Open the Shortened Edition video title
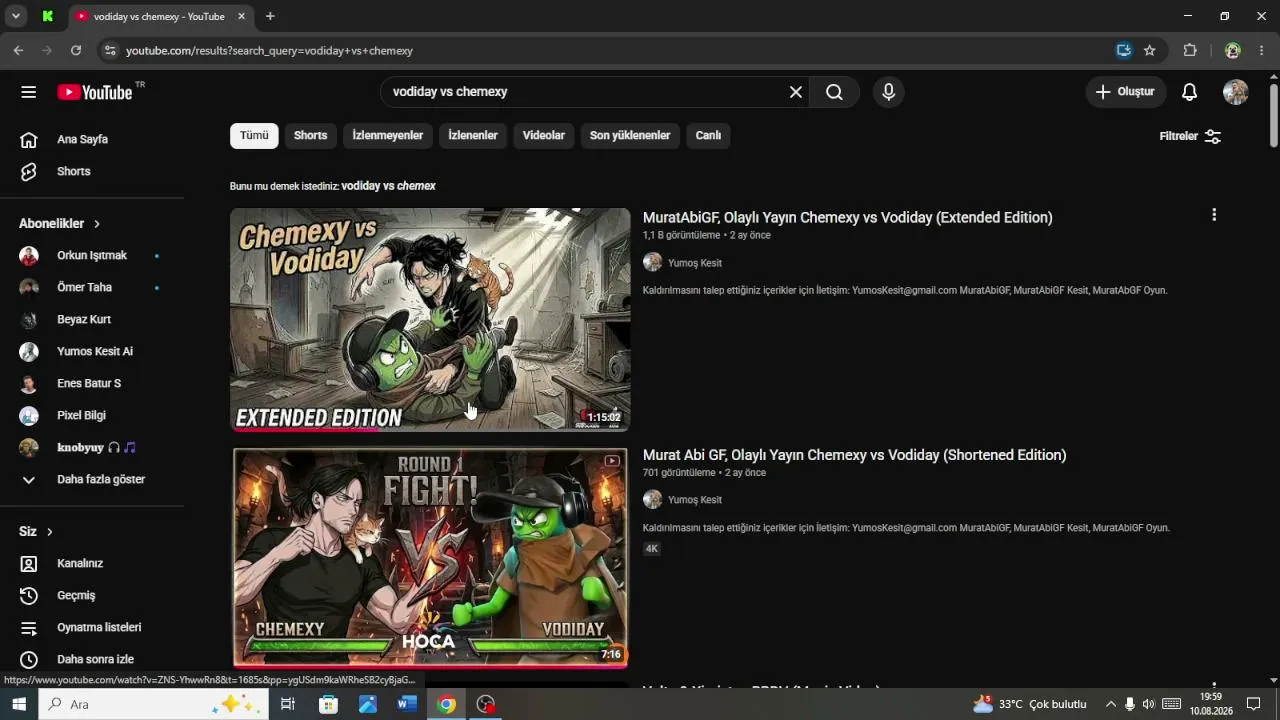 point(854,455)
